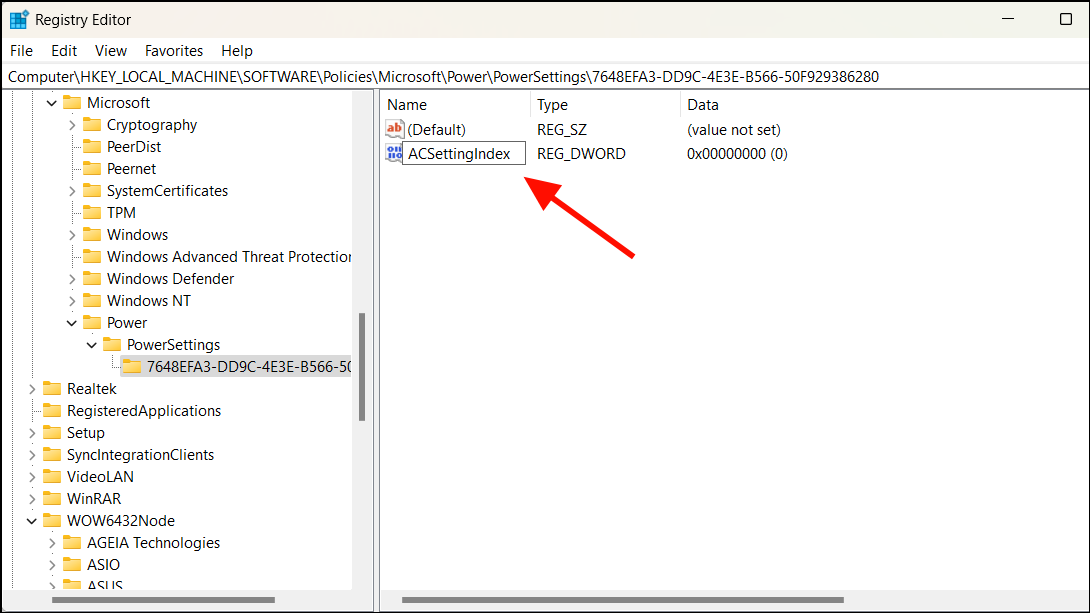This screenshot has width=1090, height=613.
Task: Click the values pane horizontal scrollbar
Action: [623, 600]
